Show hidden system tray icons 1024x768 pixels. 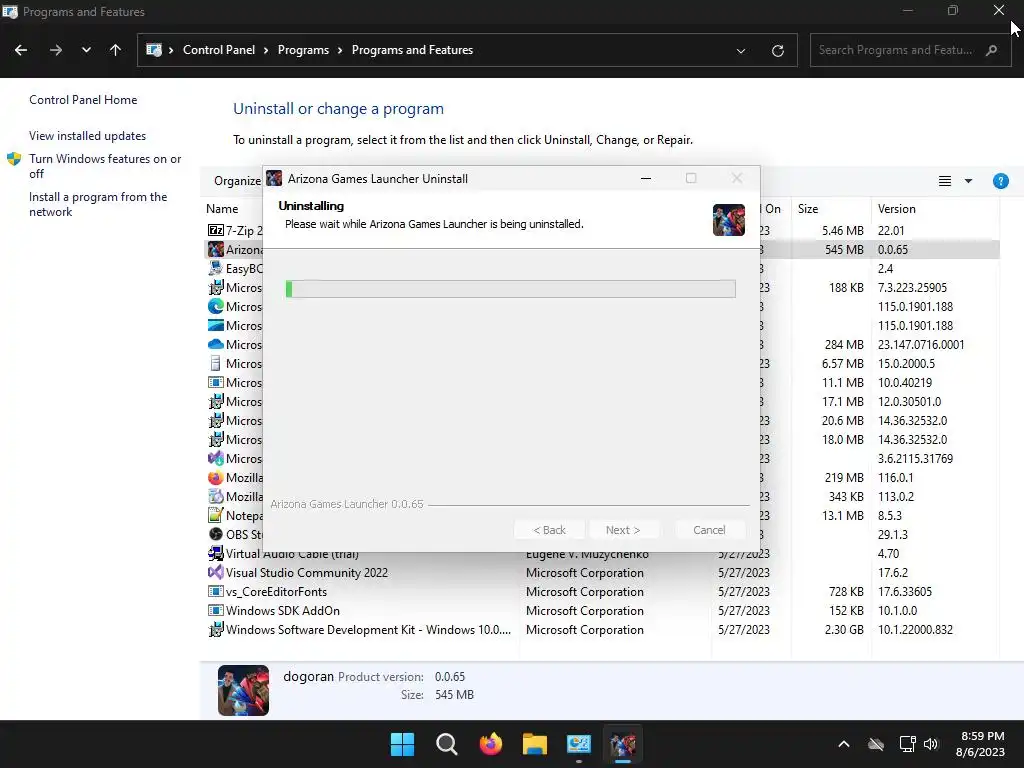click(844, 744)
